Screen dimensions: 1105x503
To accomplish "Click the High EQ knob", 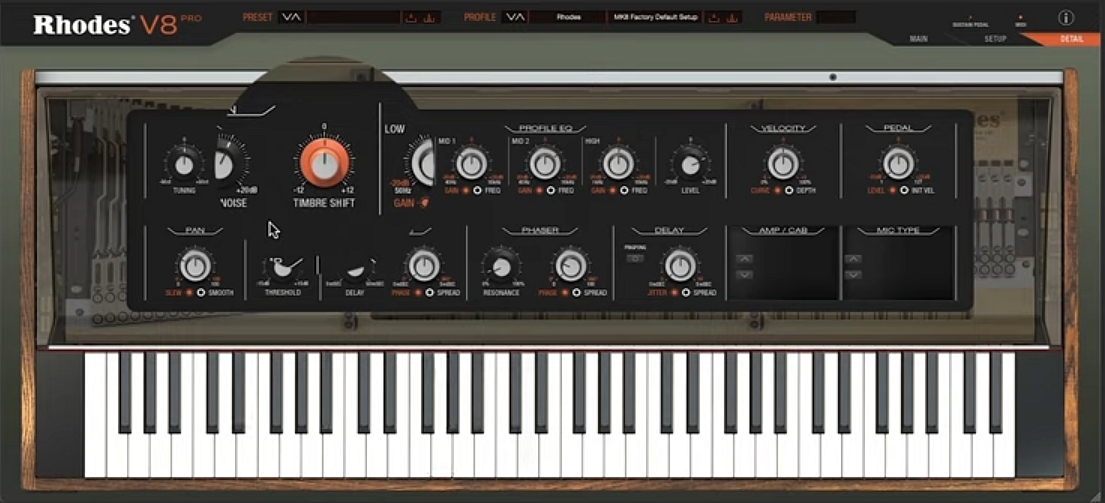I will [x=618, y=163].
